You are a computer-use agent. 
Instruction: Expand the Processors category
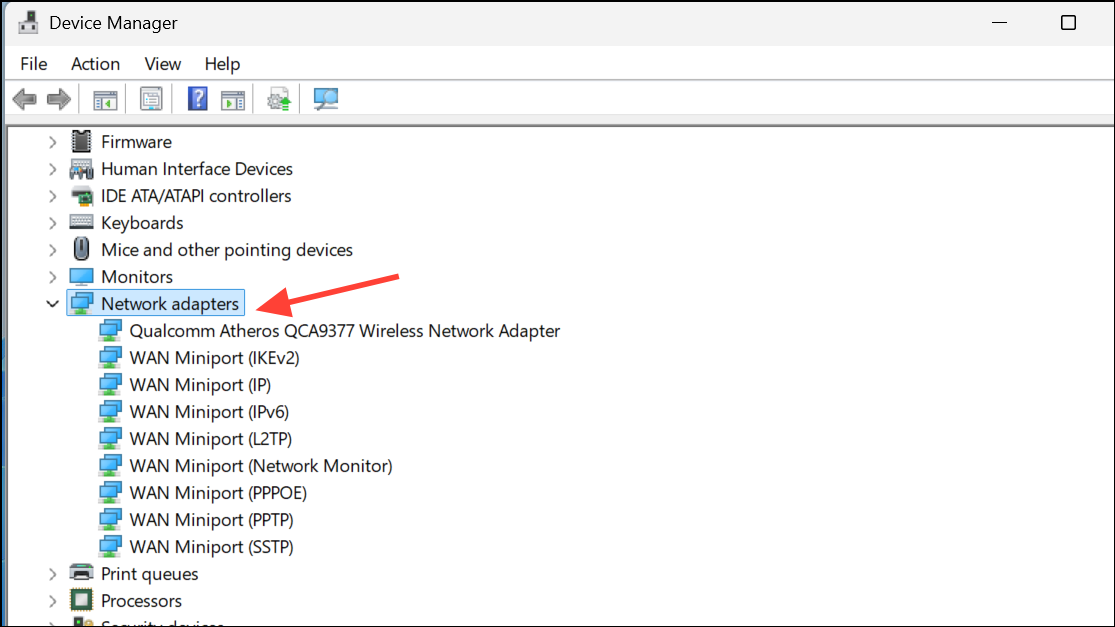[52, 600]
